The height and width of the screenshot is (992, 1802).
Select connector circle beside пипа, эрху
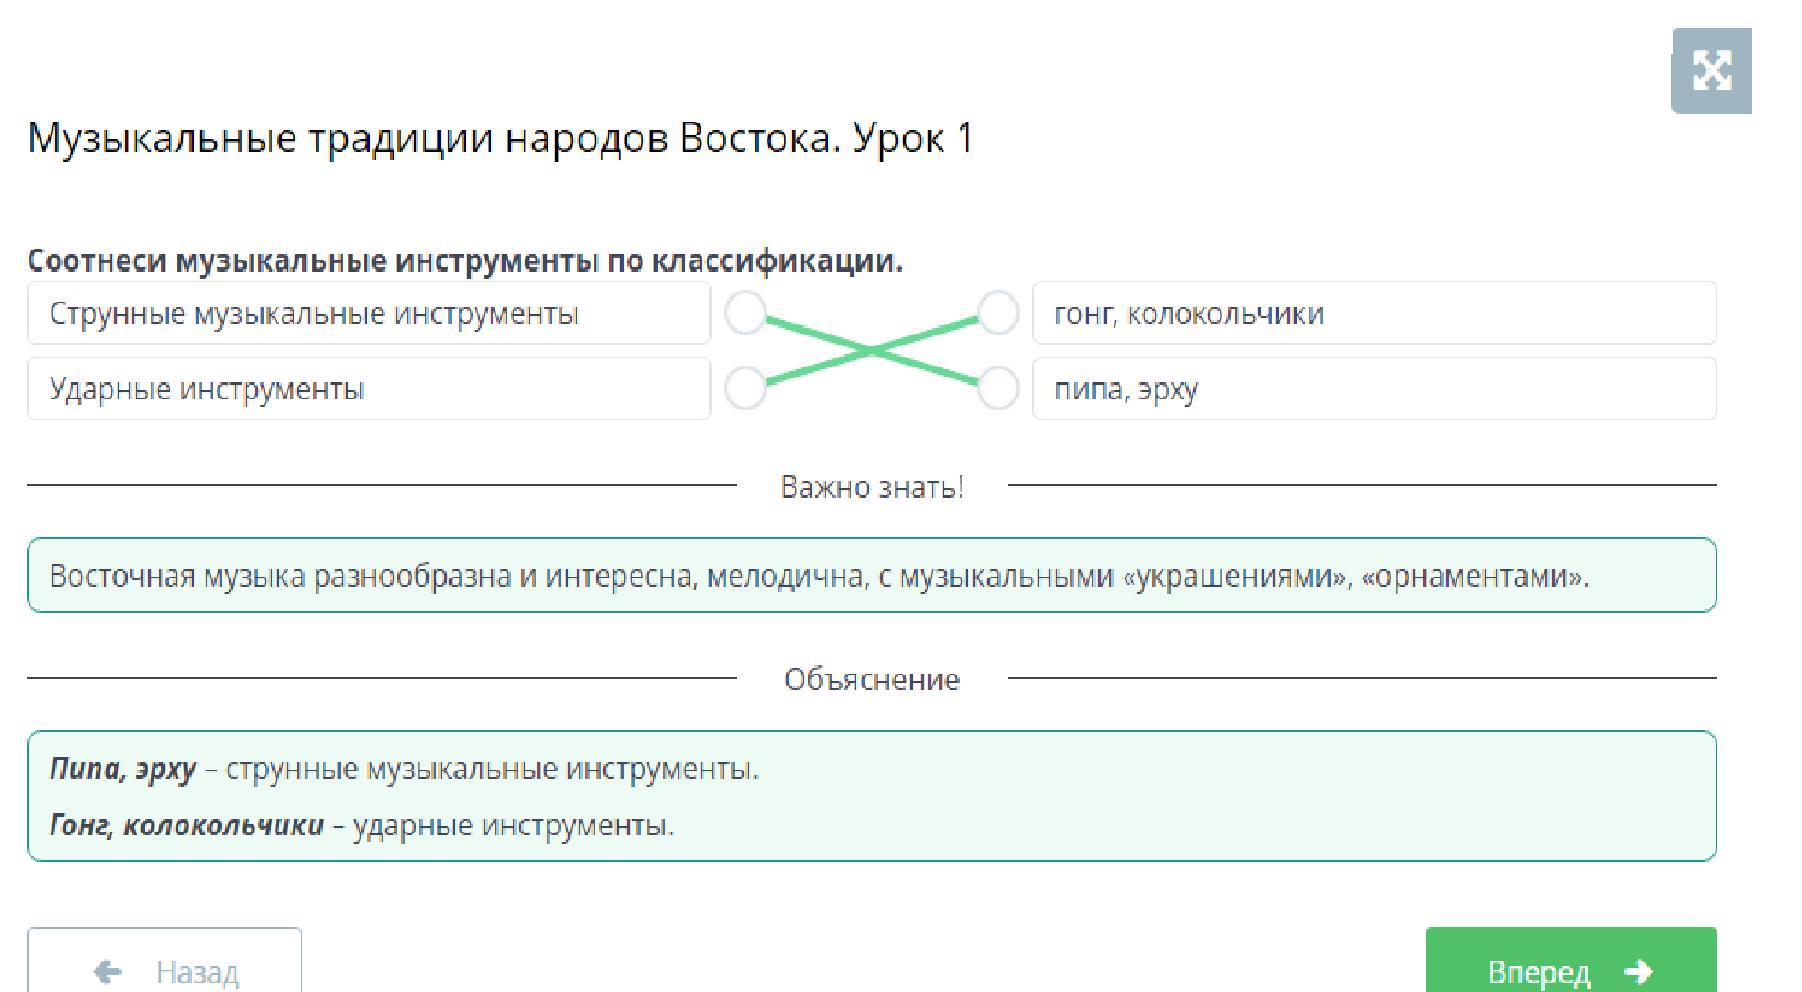pos(997,388)
